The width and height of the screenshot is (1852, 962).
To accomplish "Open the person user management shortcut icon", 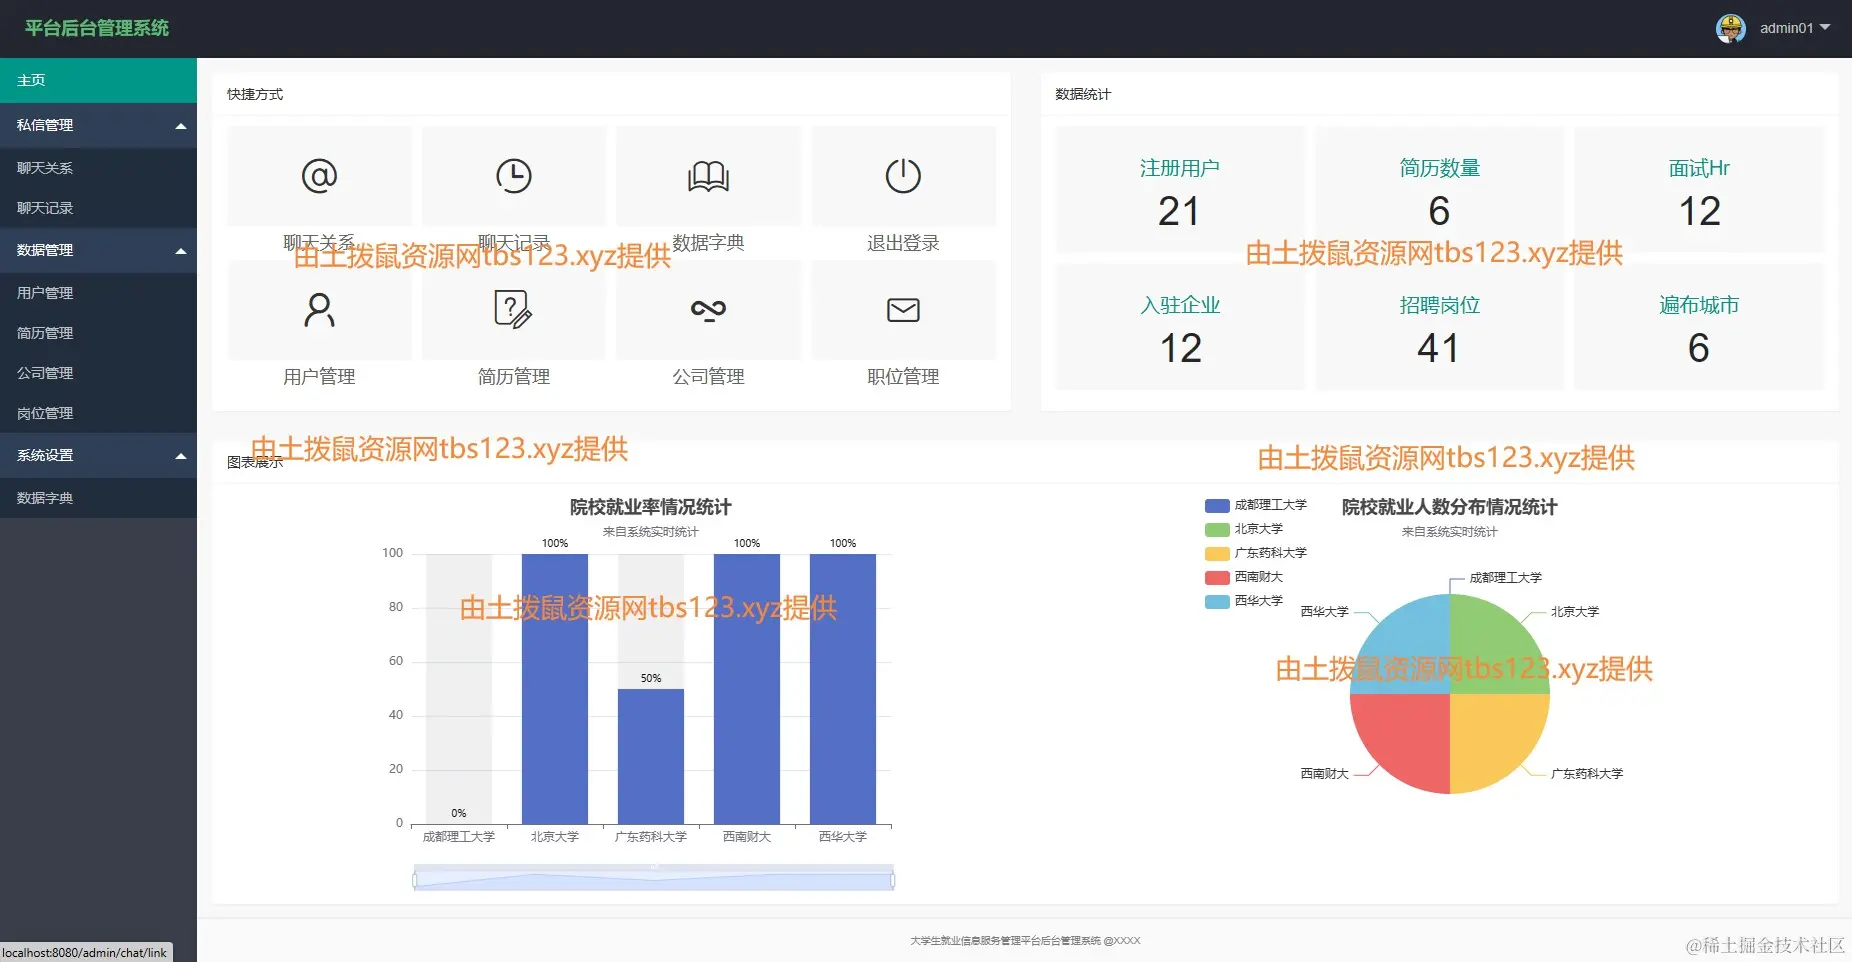I will click(x=319, y=310).
